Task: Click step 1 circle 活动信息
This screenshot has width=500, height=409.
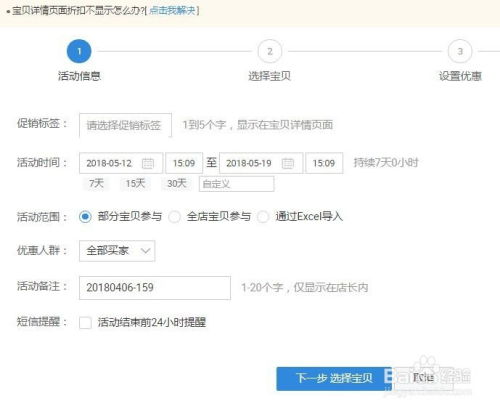Action: (79, 51)
